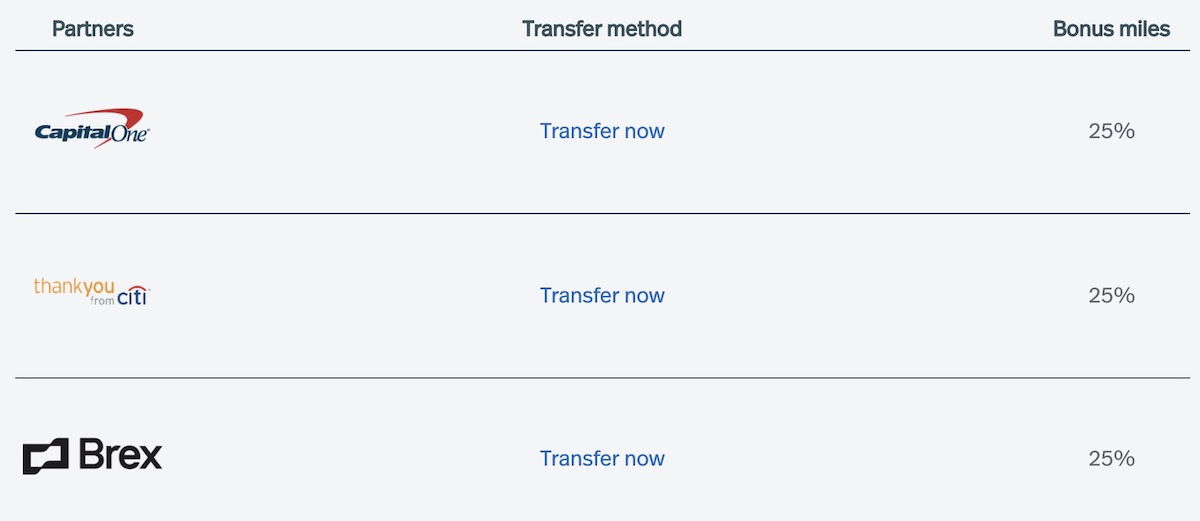Image resolution: width=1200 pixels, height=521 pixels.
Task: Open Transfer now for Brex
Action: point(602,458)
